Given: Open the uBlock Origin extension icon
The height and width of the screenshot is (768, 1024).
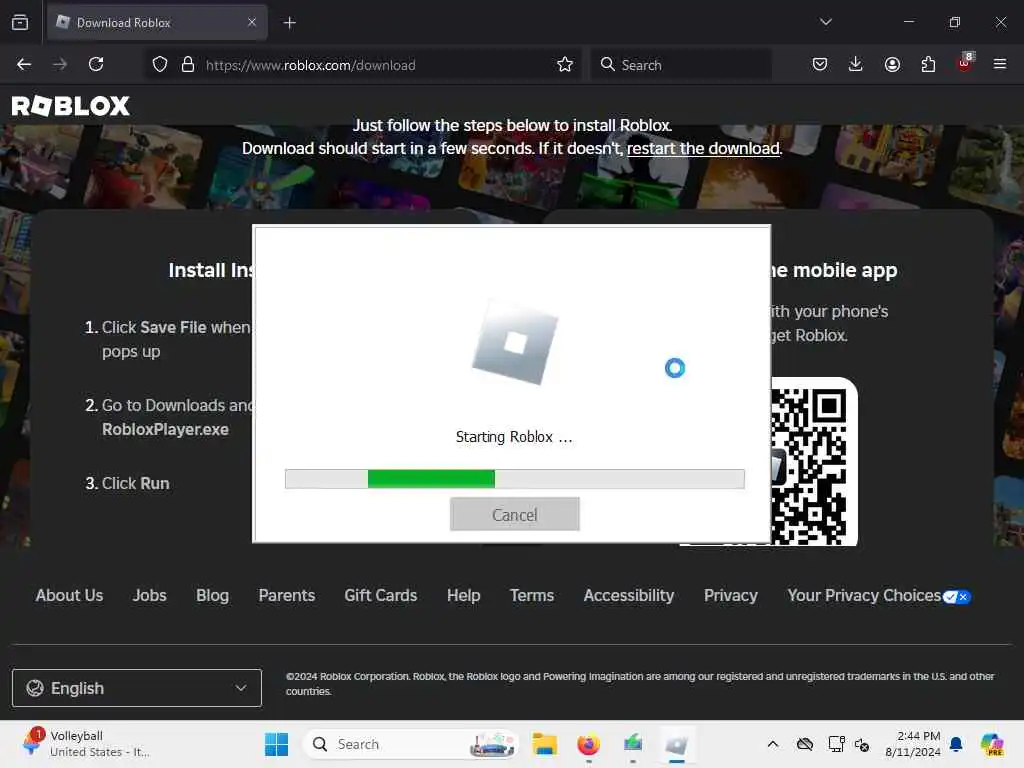Looking at the screenshot, I should click(965, 63).
